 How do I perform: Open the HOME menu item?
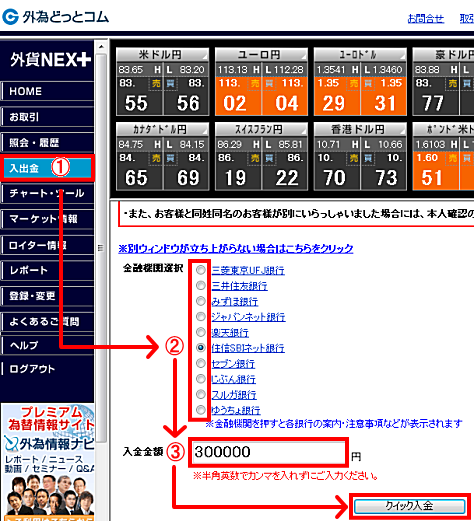pyautogui.click(x=47, y=91)
